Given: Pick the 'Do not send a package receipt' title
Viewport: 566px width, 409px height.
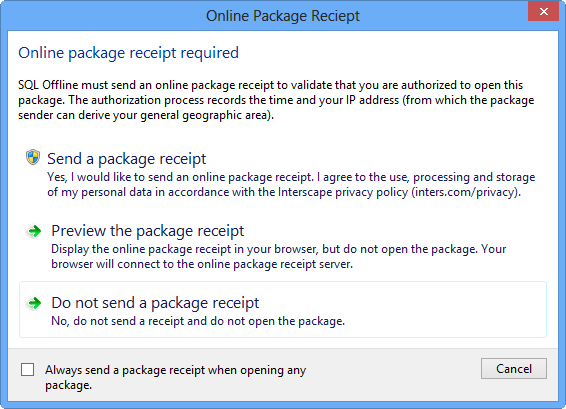Looking at the screenshot, I should [155, 303].
